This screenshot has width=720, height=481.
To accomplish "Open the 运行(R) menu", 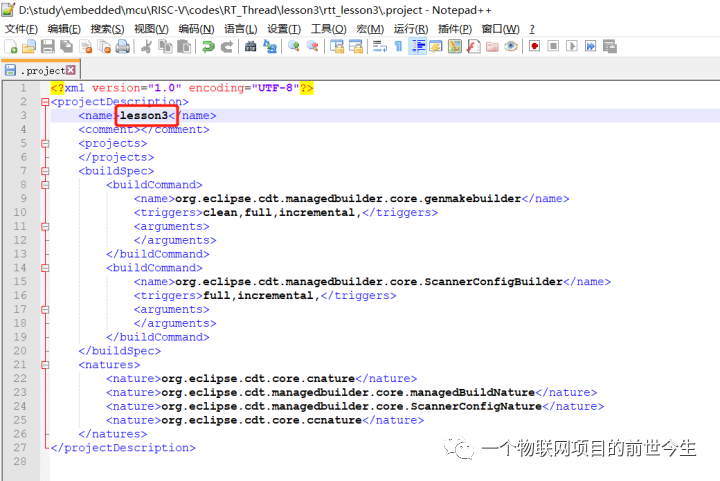I will point(411,29).
